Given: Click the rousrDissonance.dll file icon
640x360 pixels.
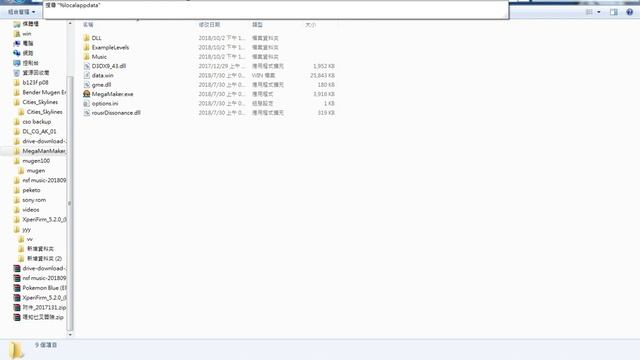Looking at the screenshot, I should click(x=86, y=113).
